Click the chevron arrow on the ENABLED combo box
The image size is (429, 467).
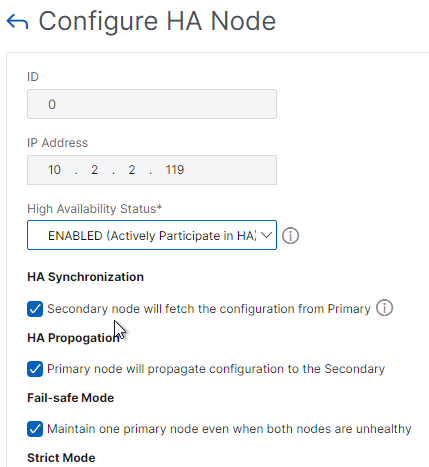click(x=266, y=235)
